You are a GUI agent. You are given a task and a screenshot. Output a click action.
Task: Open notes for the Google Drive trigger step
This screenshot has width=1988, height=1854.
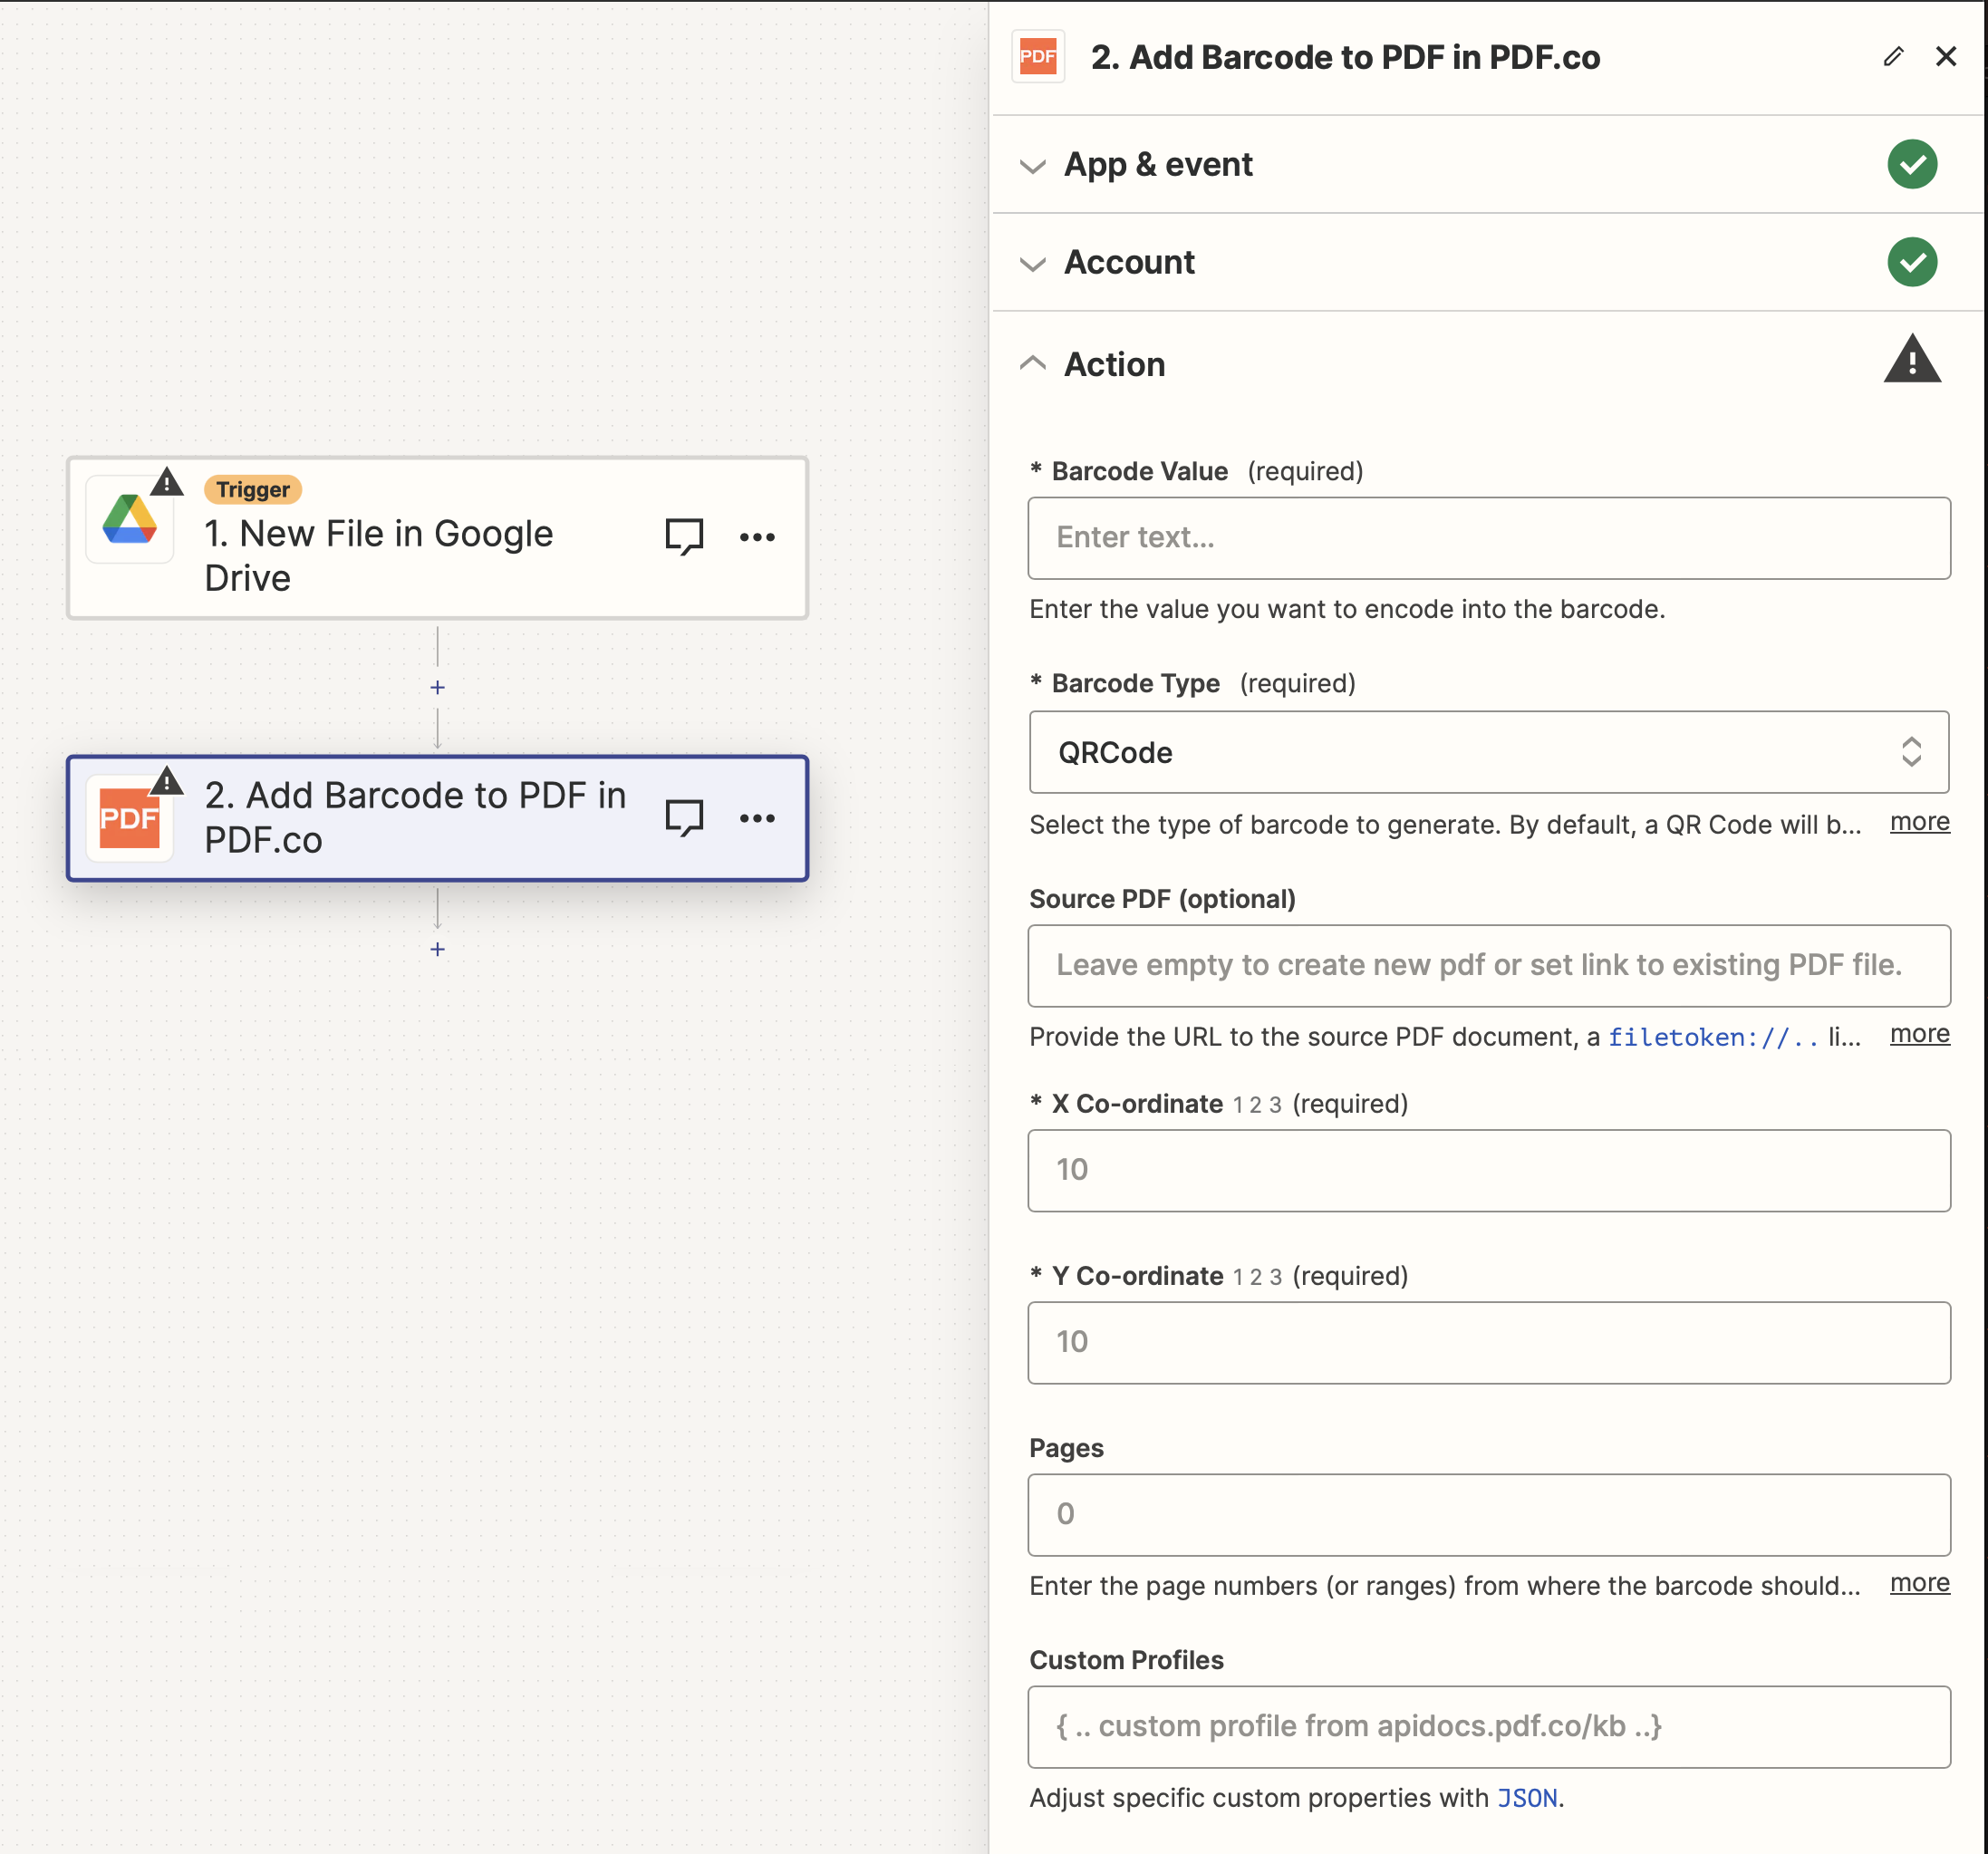(x=683, y=537)
